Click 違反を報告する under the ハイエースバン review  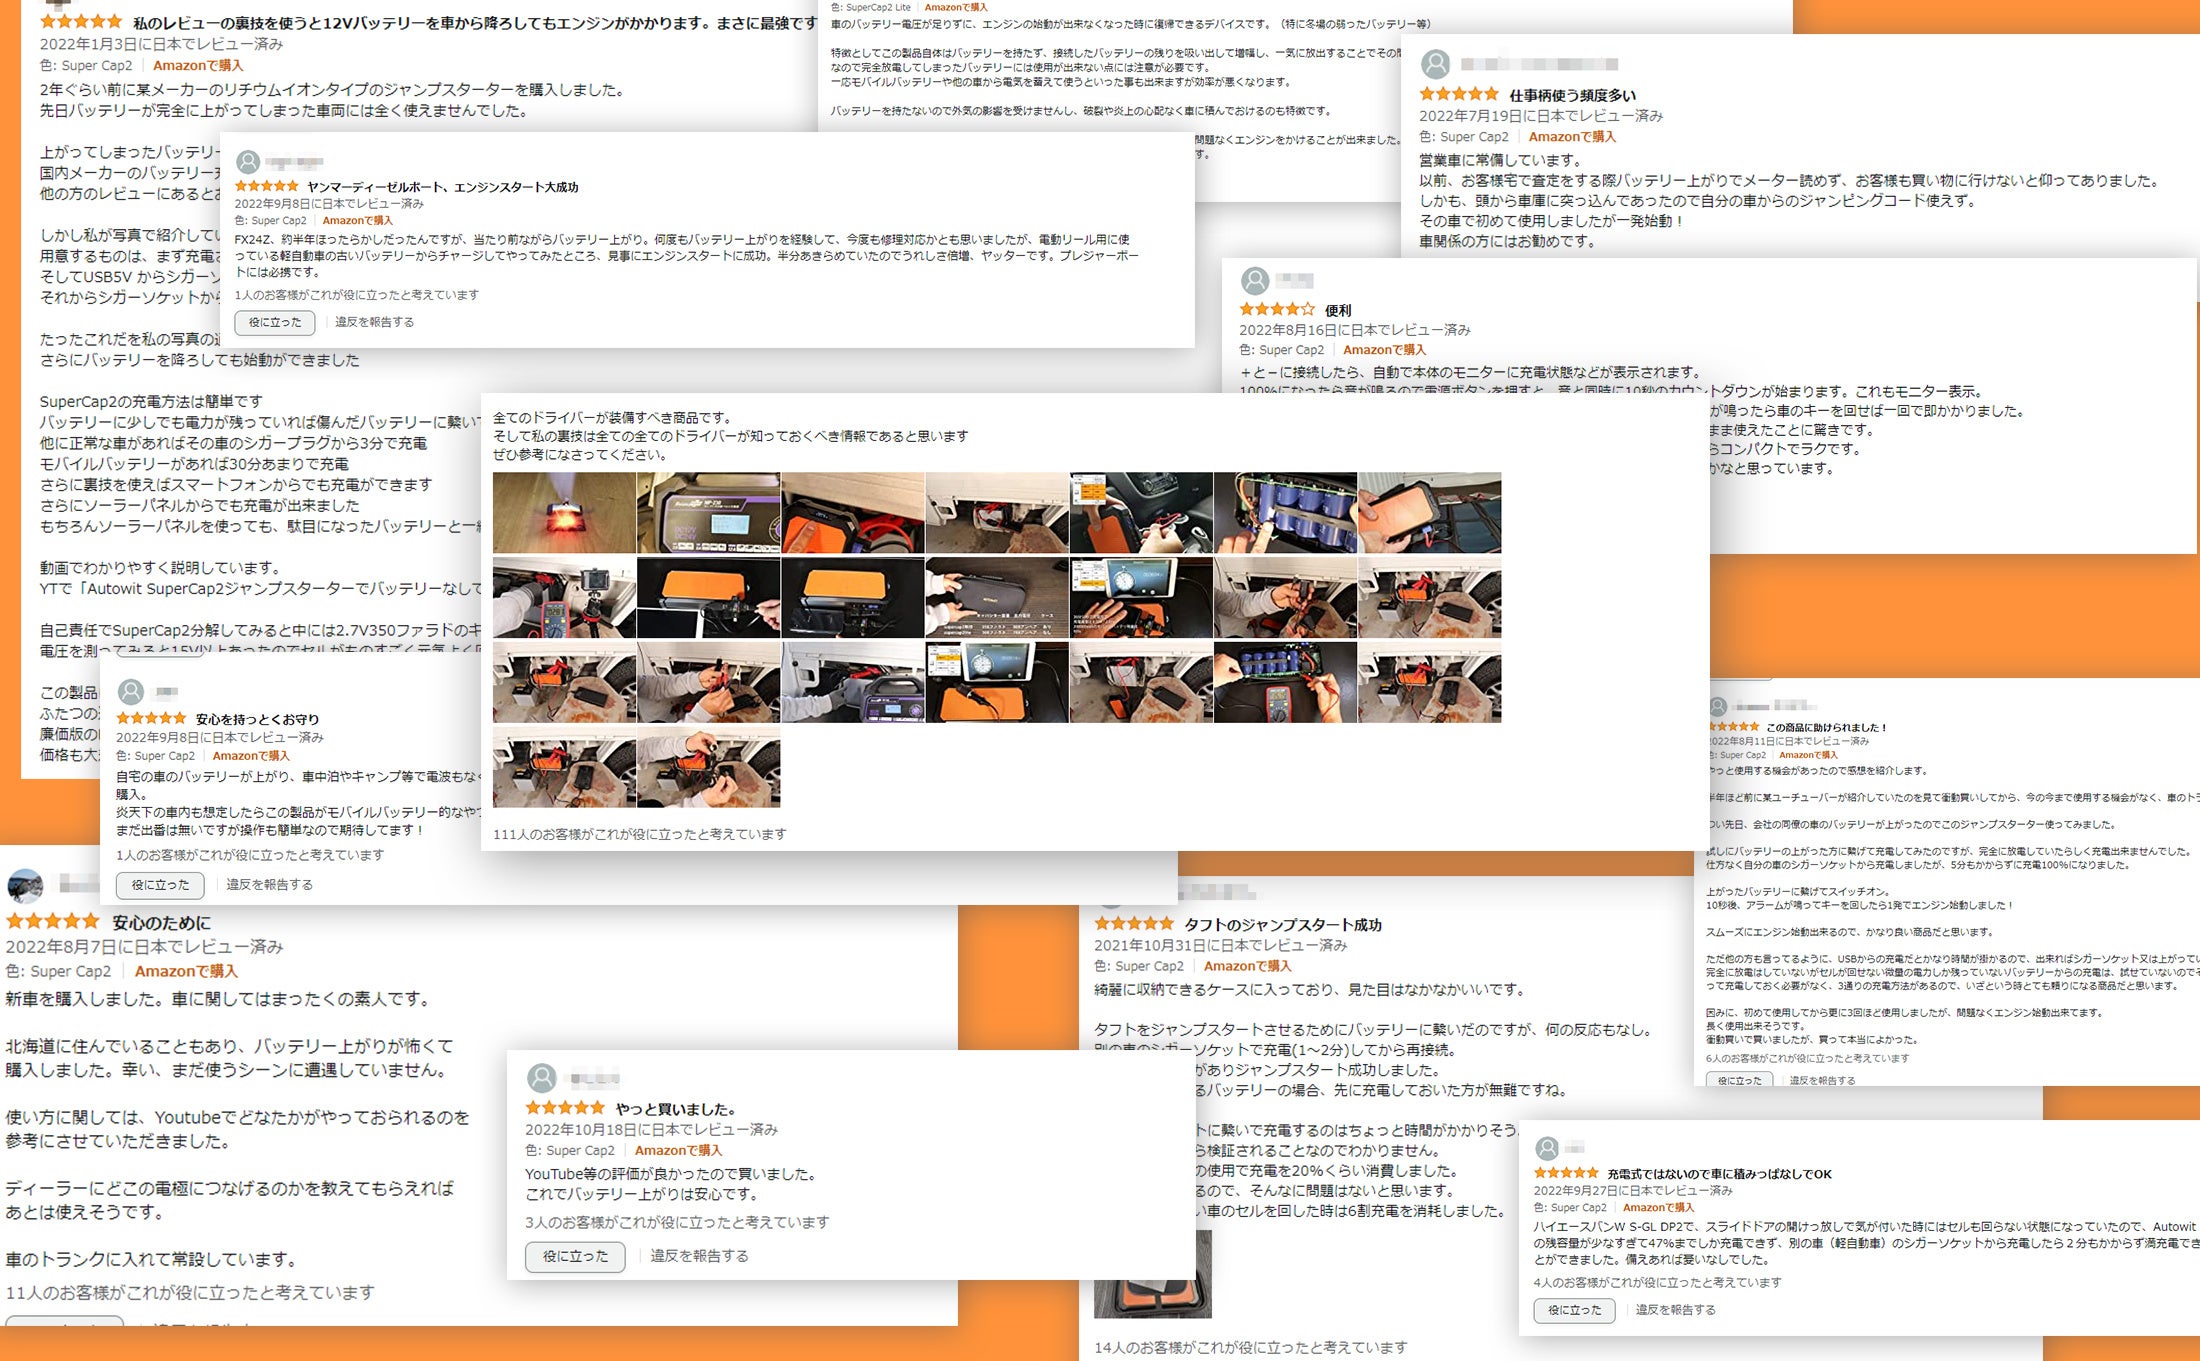1675,1310
